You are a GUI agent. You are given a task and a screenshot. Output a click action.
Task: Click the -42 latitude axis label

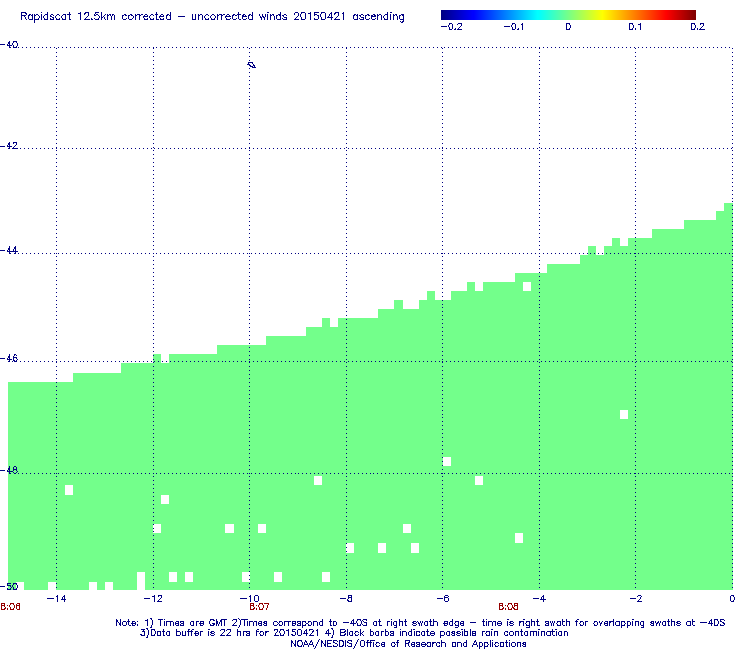pyautogui.click(x=9, y=146)
